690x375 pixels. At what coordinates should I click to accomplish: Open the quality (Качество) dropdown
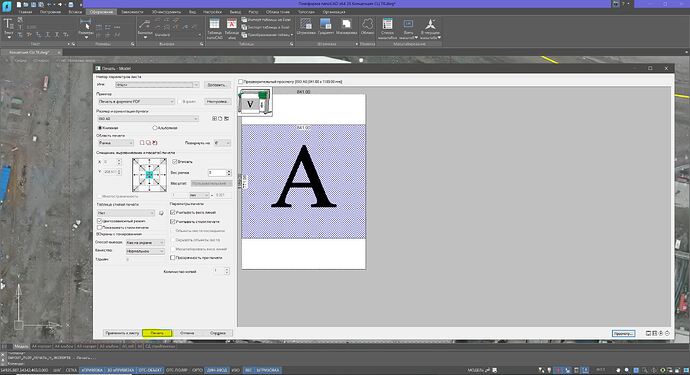145,251
